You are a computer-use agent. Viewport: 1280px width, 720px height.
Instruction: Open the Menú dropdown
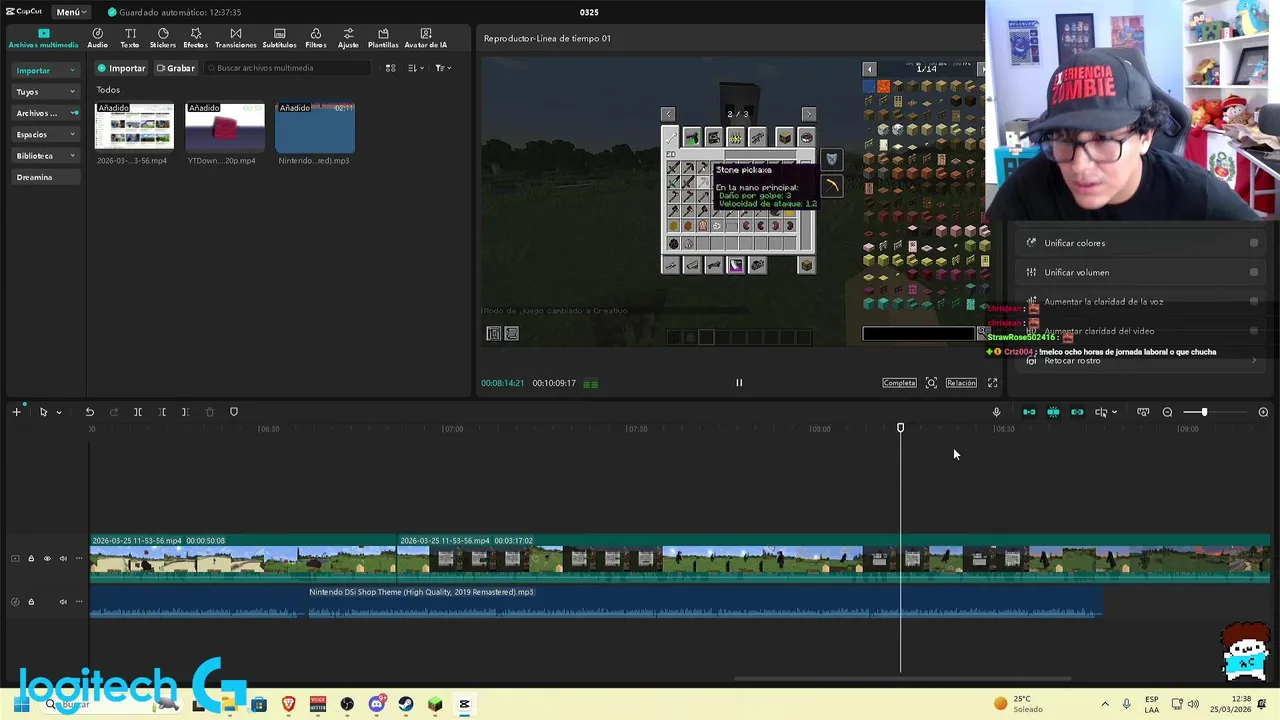coord(70,12)
